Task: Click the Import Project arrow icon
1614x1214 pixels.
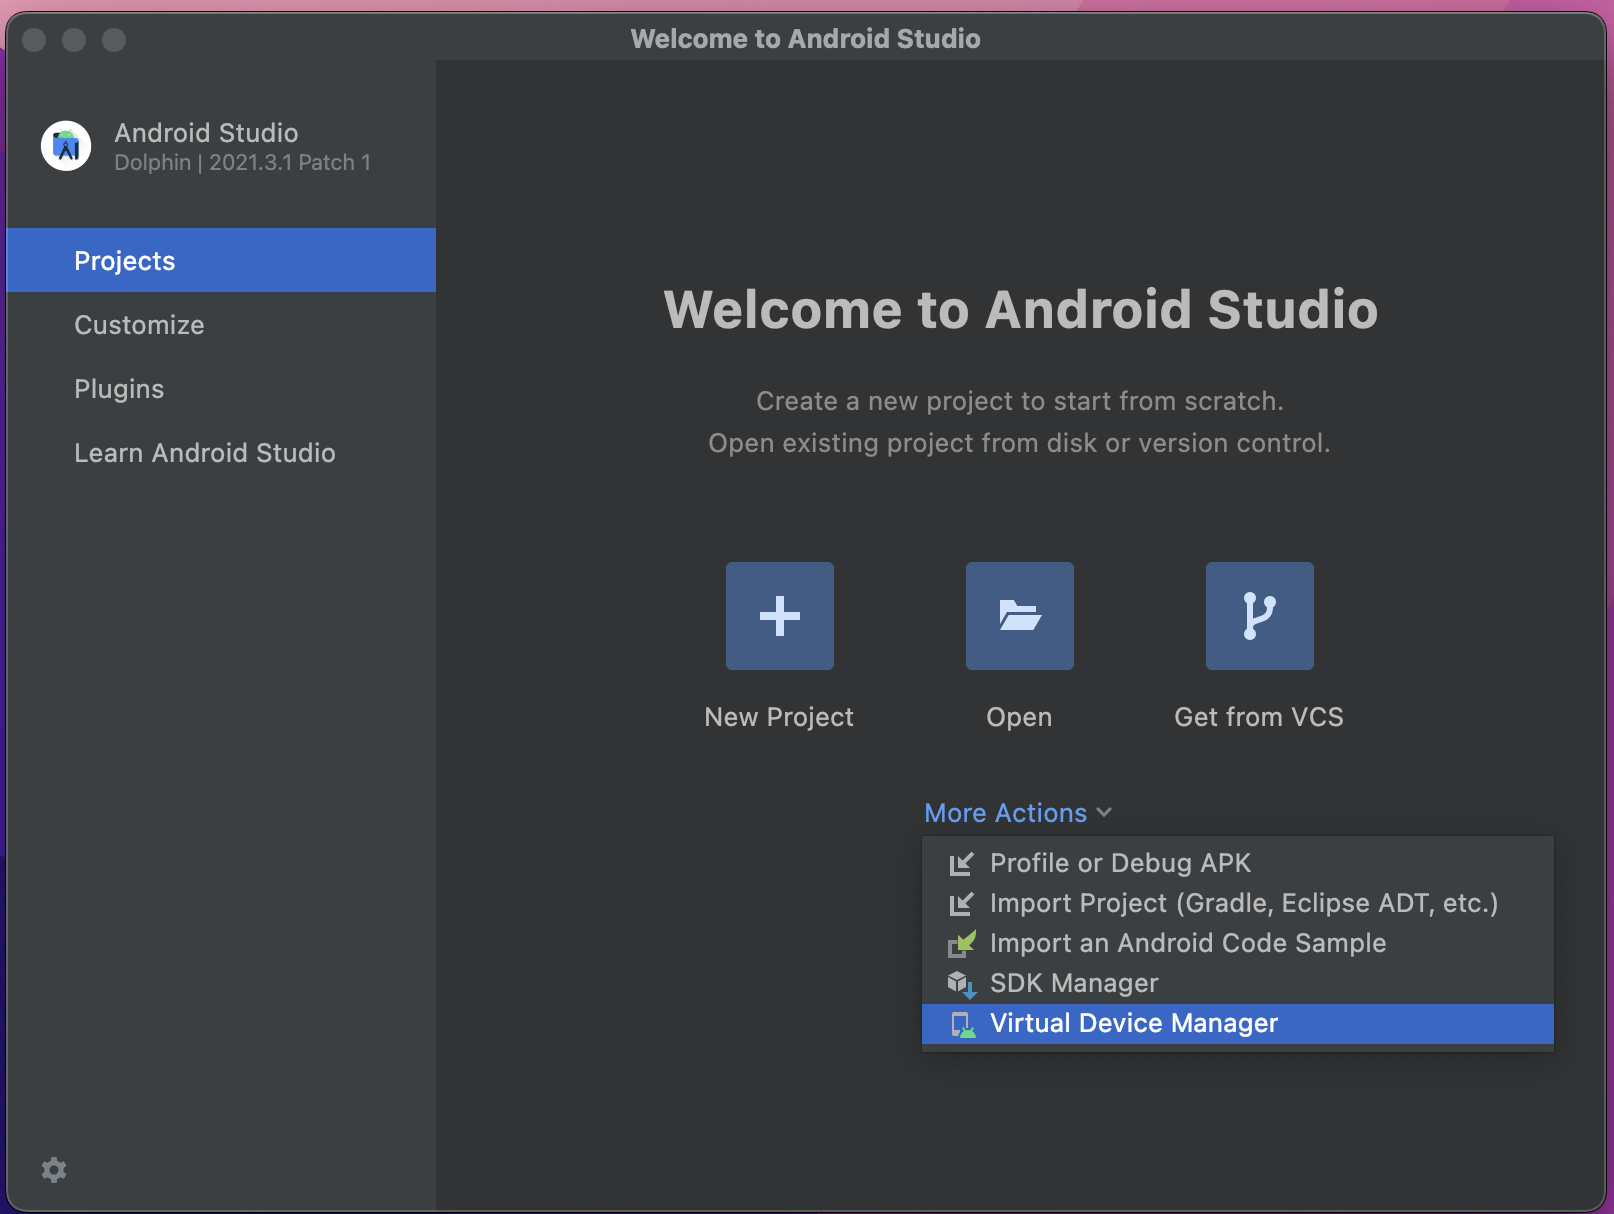Action: (x=961, y=904)
